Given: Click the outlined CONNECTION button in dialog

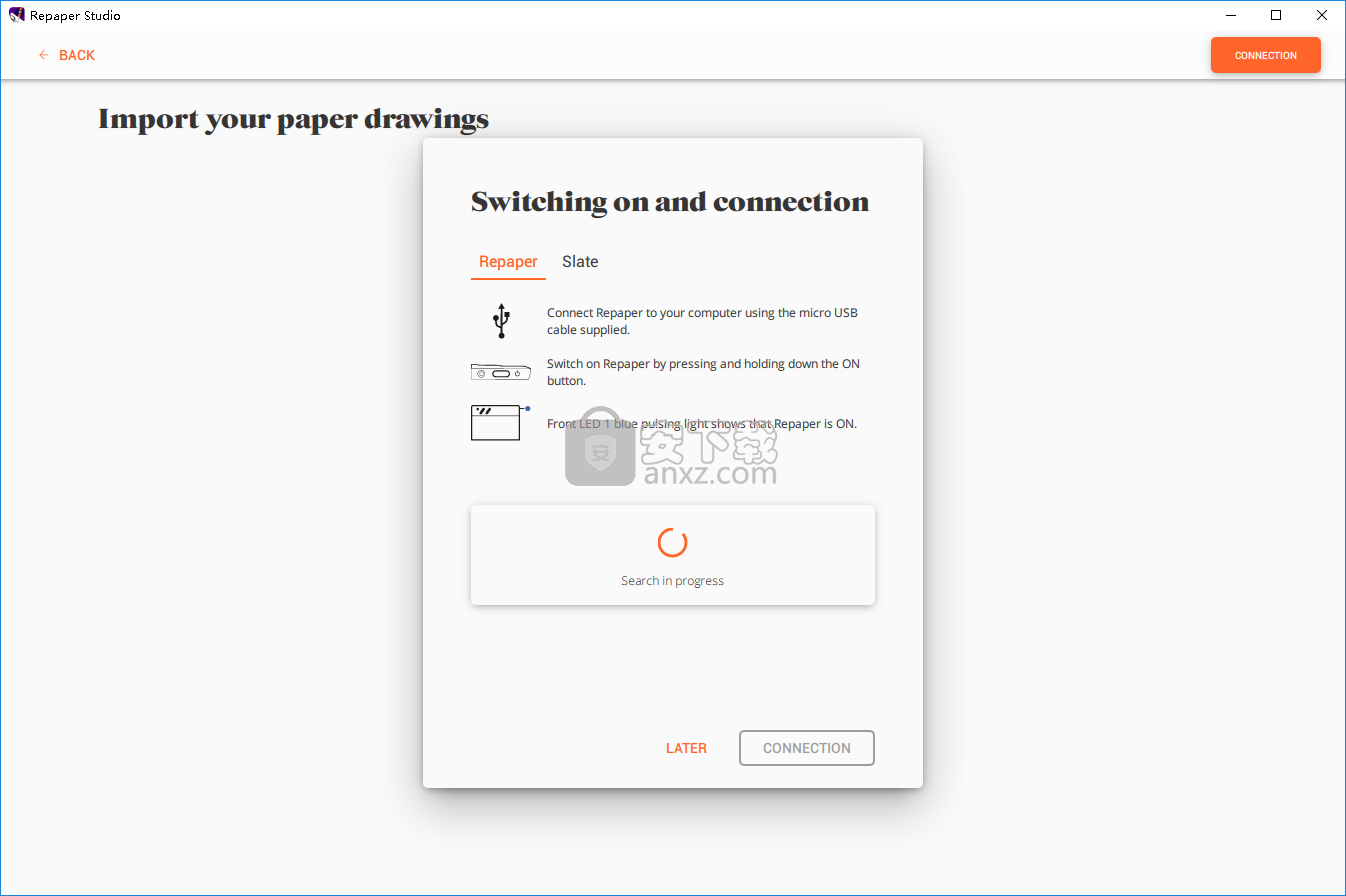Looking at the screenshot, I should click(x=807, y=748).
